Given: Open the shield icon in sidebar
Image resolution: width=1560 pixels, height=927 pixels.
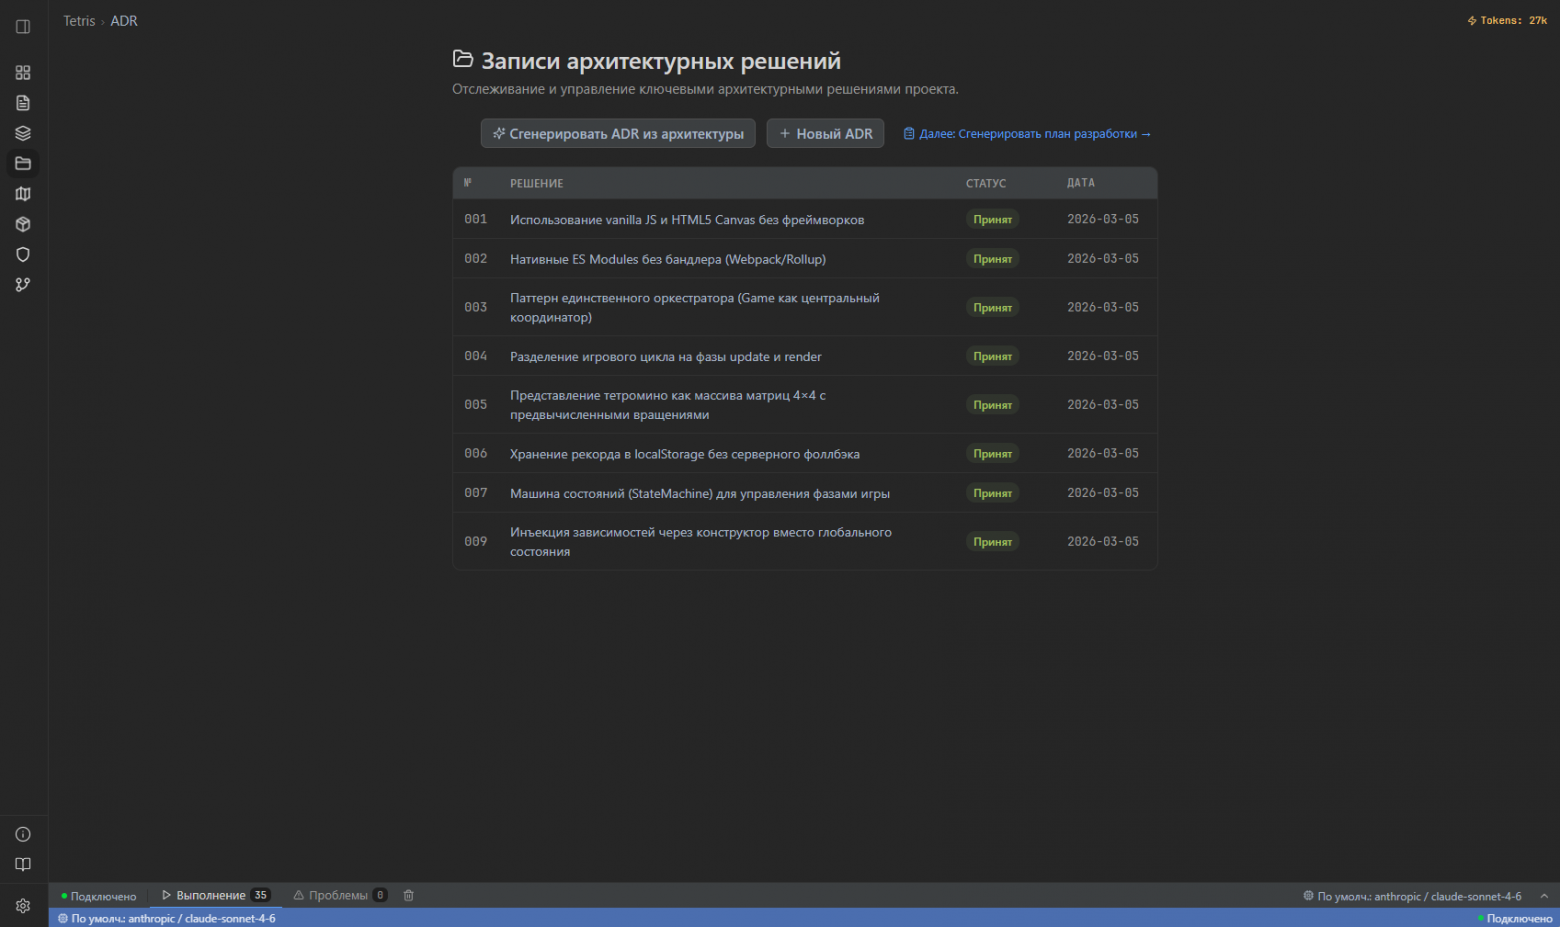Looking at the screenshot, I should point(23,254).
